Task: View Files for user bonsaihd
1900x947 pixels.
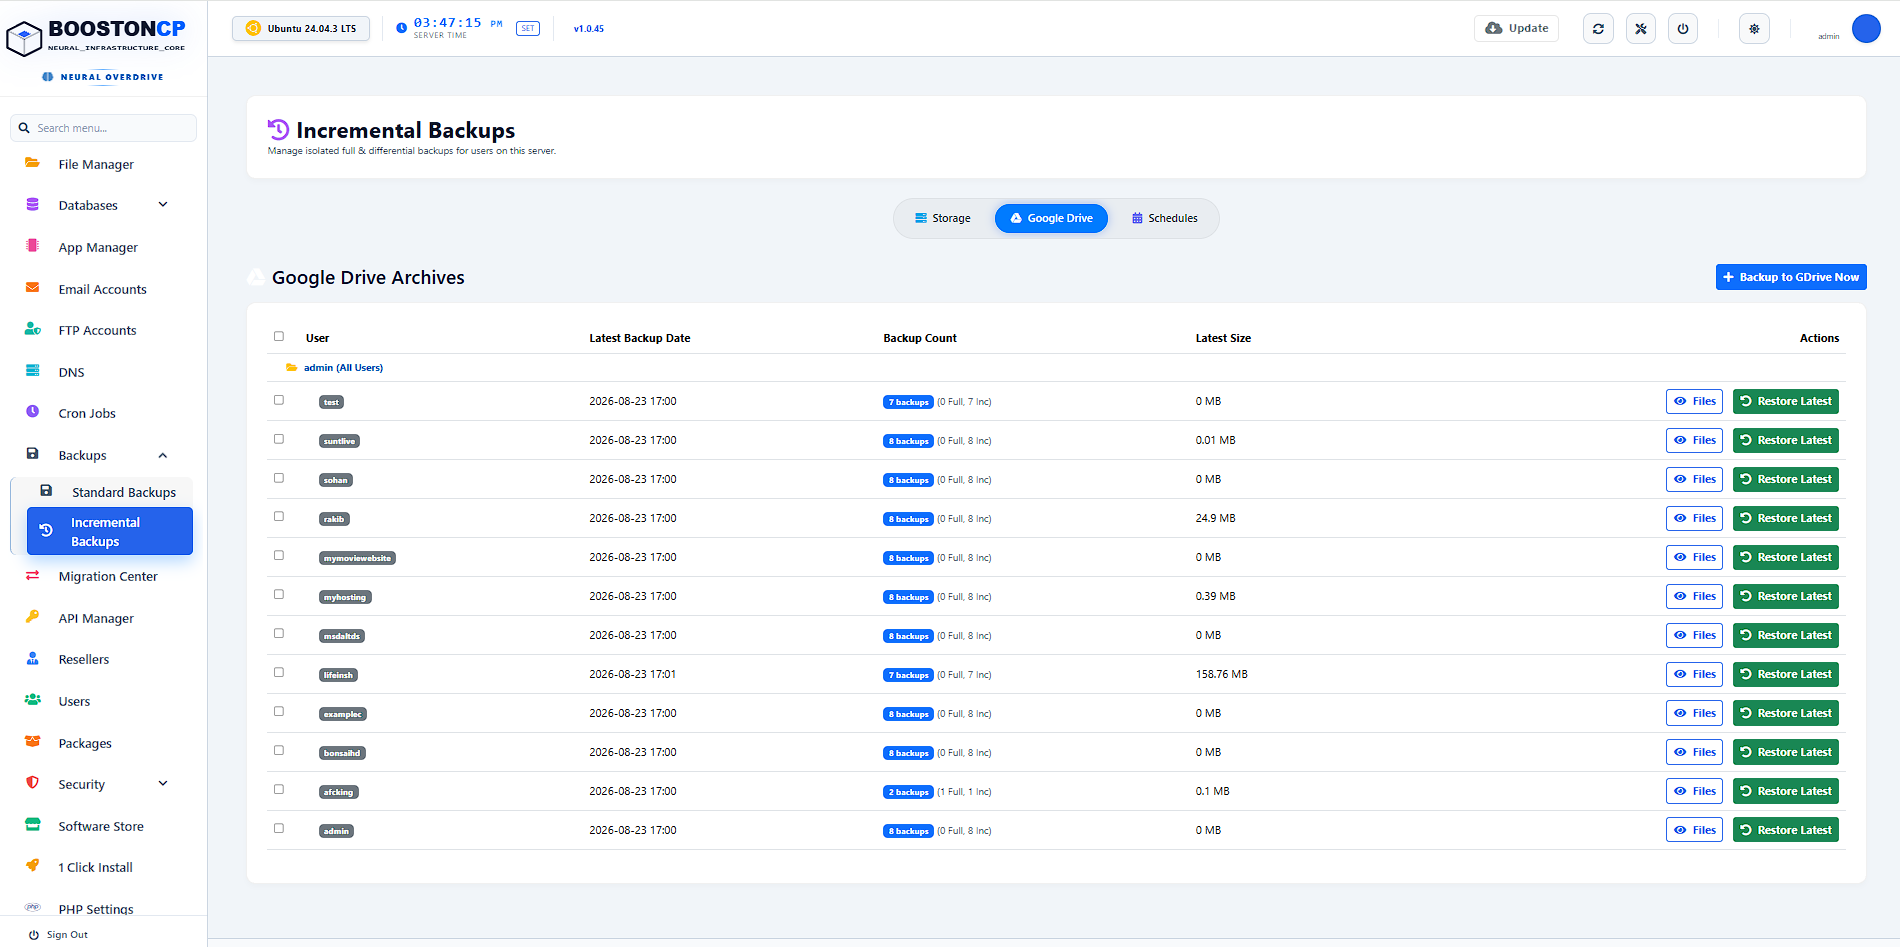Action: pos(1694,752)
